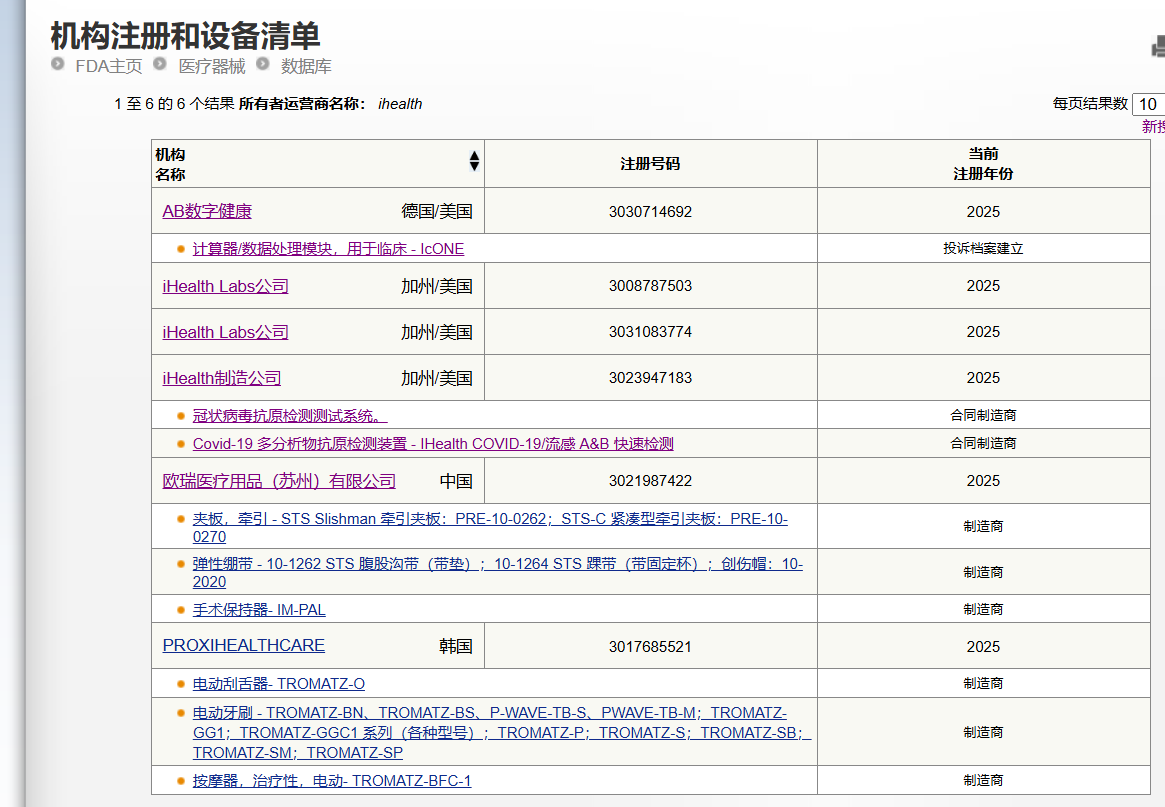Click the ihealth search term text
Image resolution: width=1165 pixels, height=807 pixels.
(x=400, y=104)
